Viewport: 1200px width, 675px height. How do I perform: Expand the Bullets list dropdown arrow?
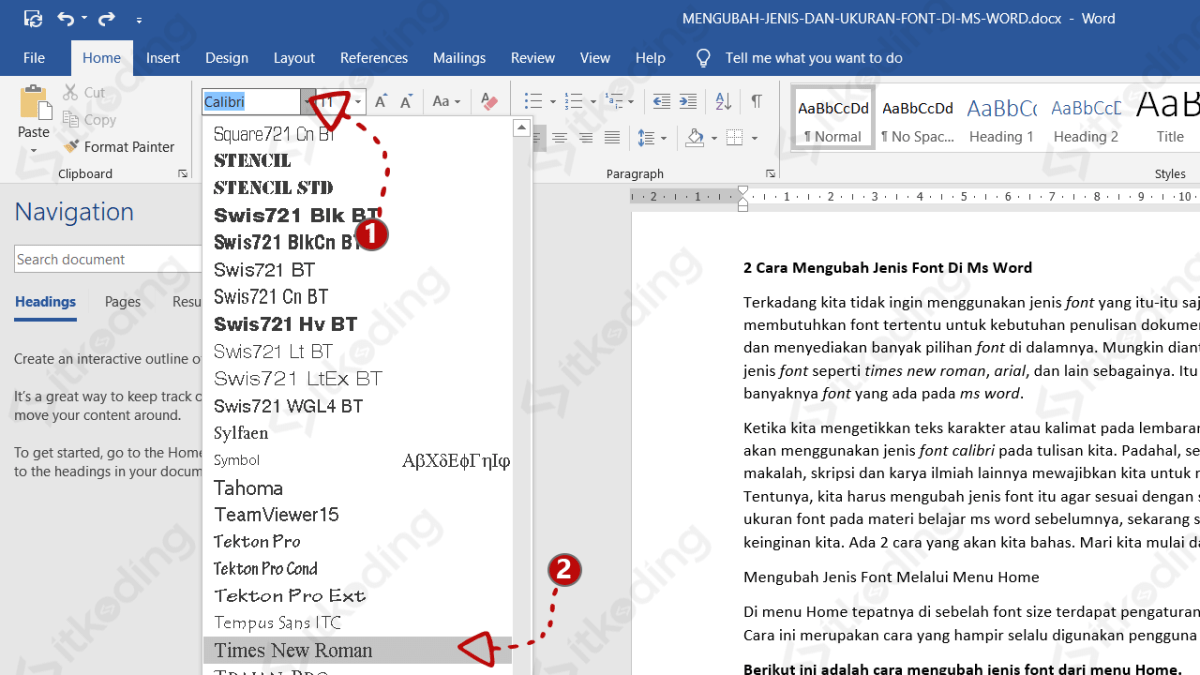(x=551, y=102)
